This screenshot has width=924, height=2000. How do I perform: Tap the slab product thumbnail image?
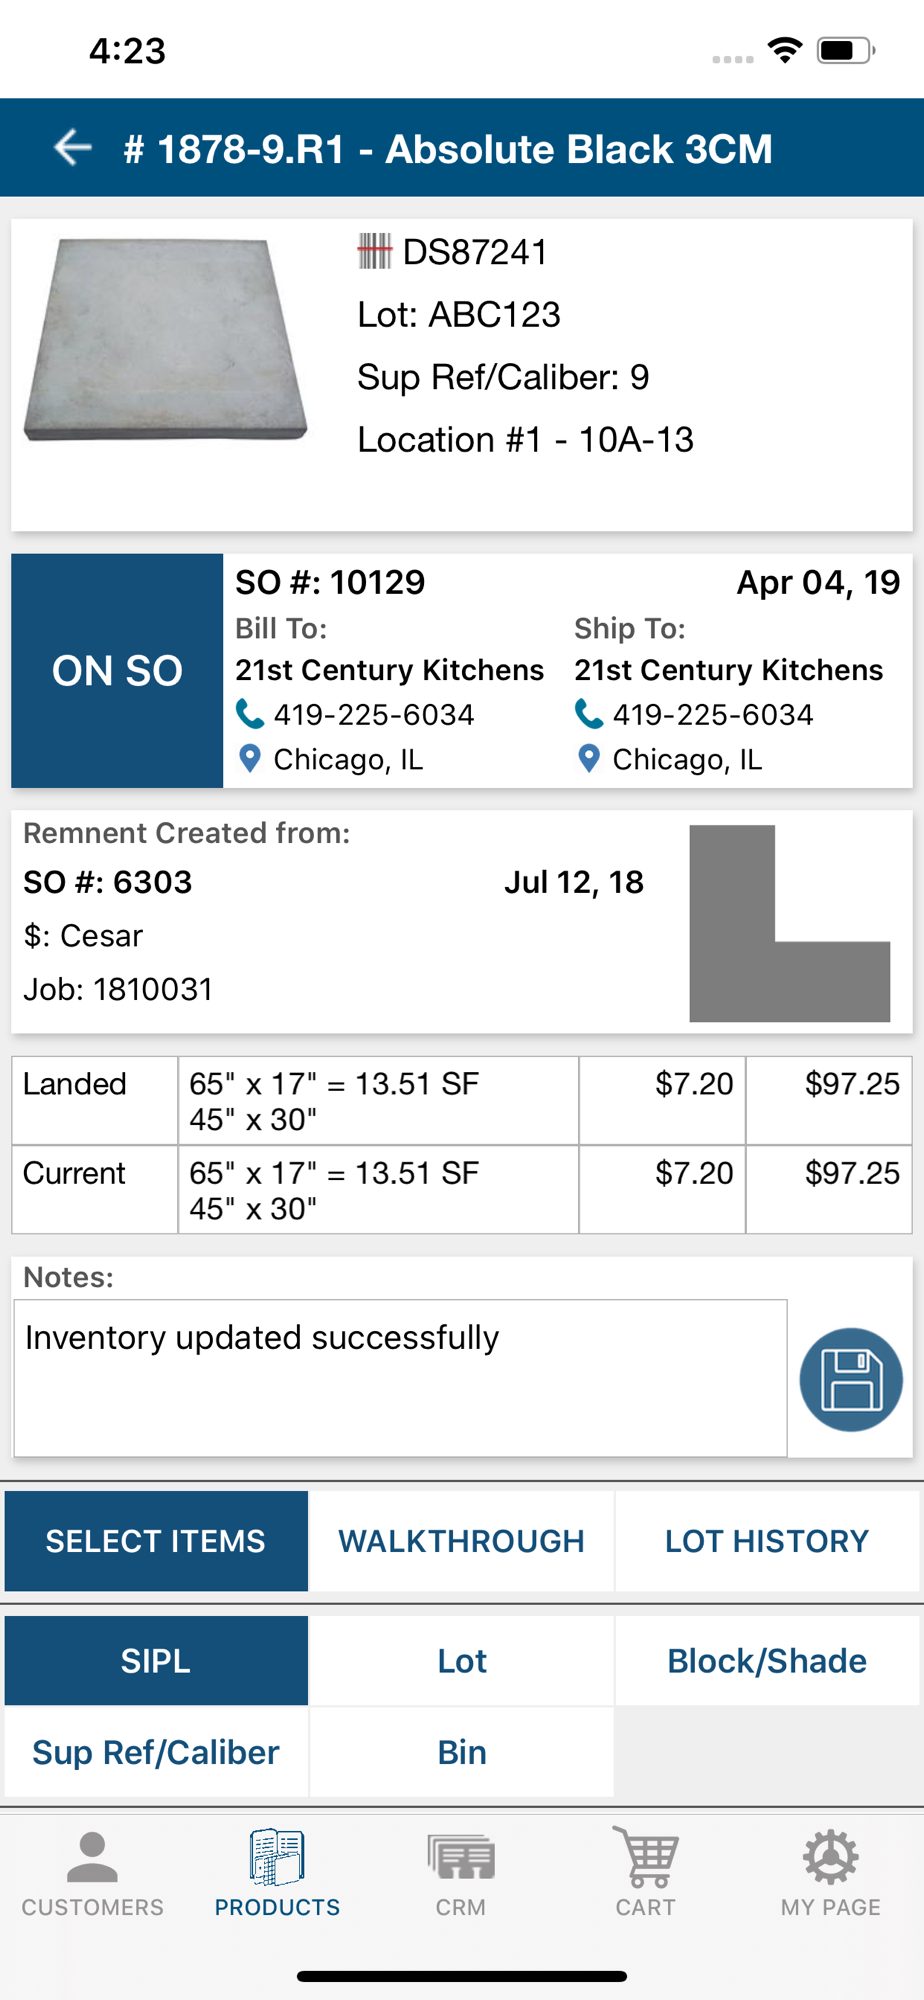tap(166, 340)
